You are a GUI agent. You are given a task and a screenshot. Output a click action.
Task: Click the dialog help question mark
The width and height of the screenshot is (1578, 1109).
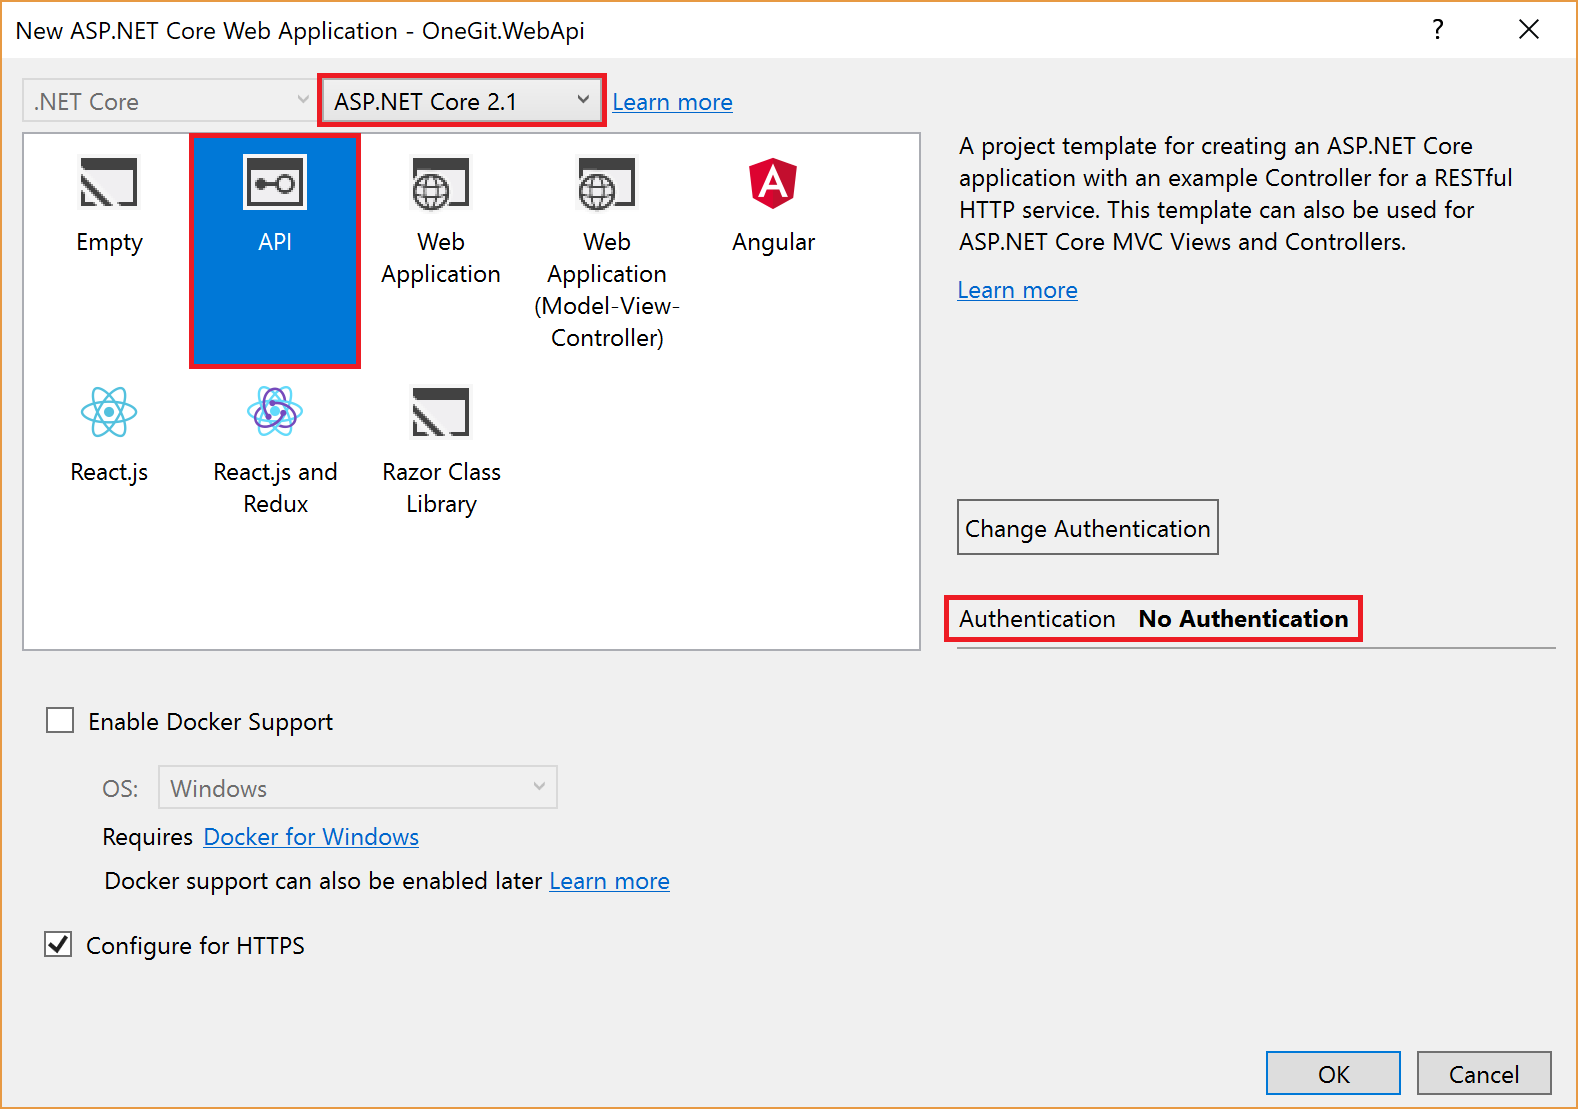(1437, 29)
